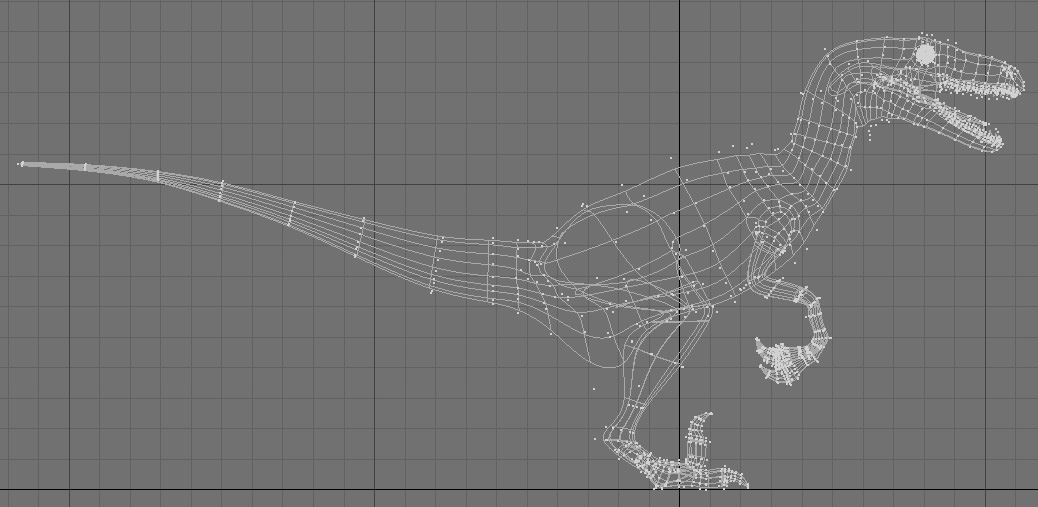Click the tip of the raptor's tail
Image resolution: width=1038 pixels, height=507 pixels.
pyautogui.click(x=22, y=163)
